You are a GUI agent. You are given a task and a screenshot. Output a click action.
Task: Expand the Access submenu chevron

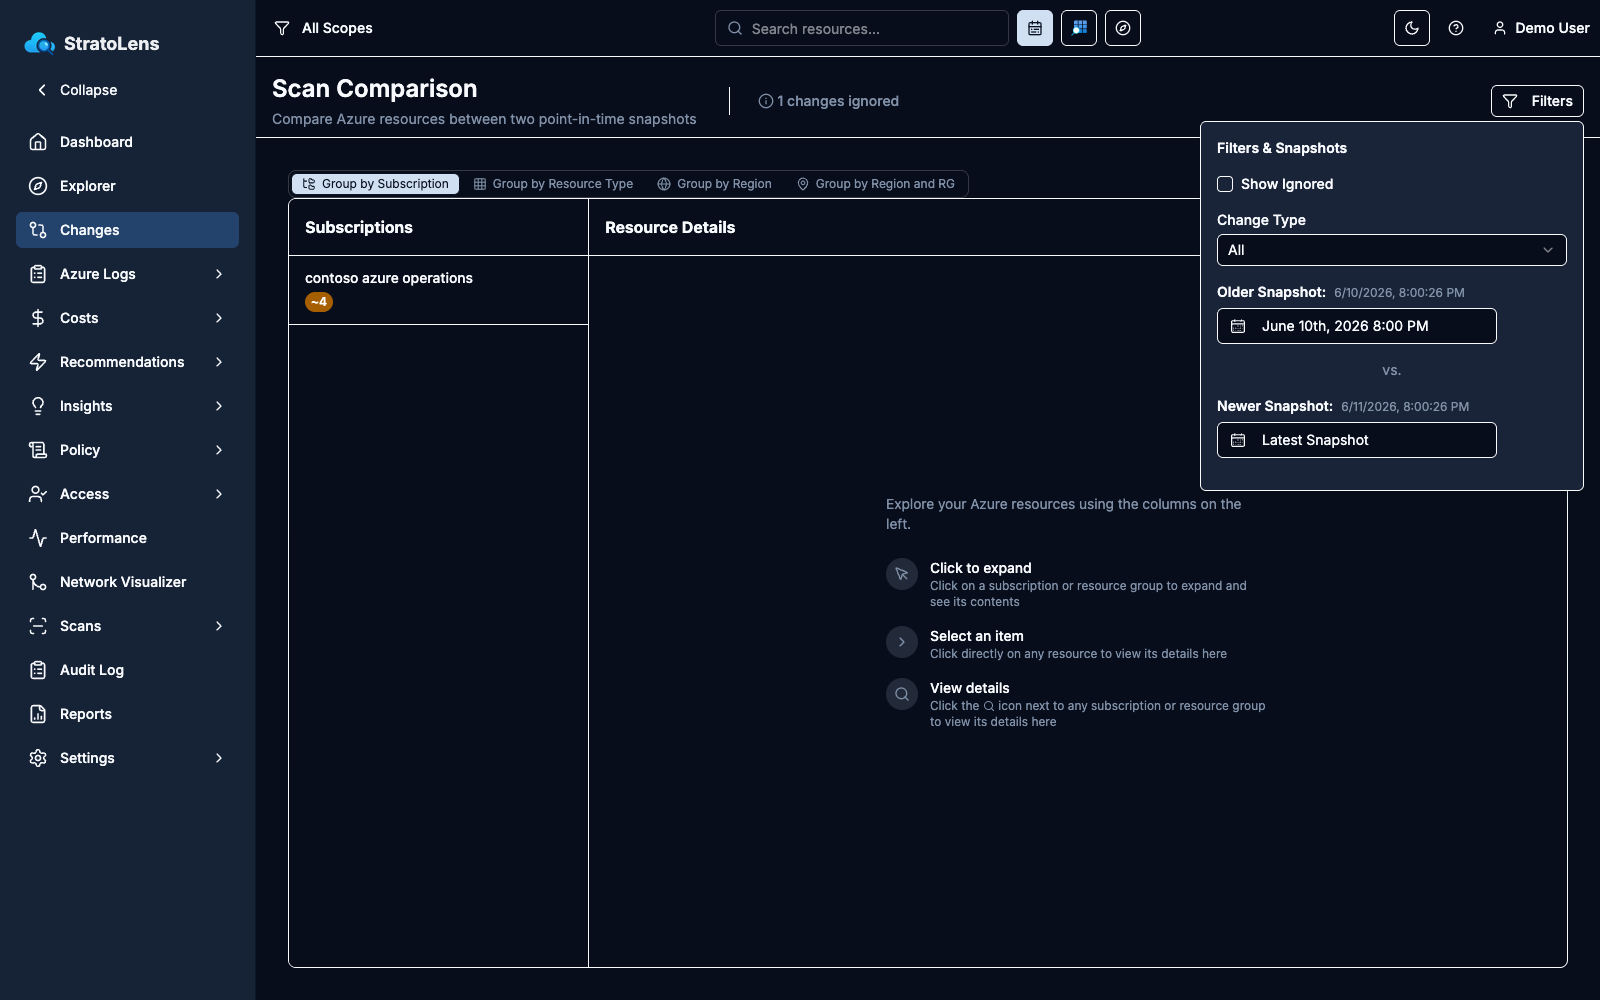pos(219,494)
